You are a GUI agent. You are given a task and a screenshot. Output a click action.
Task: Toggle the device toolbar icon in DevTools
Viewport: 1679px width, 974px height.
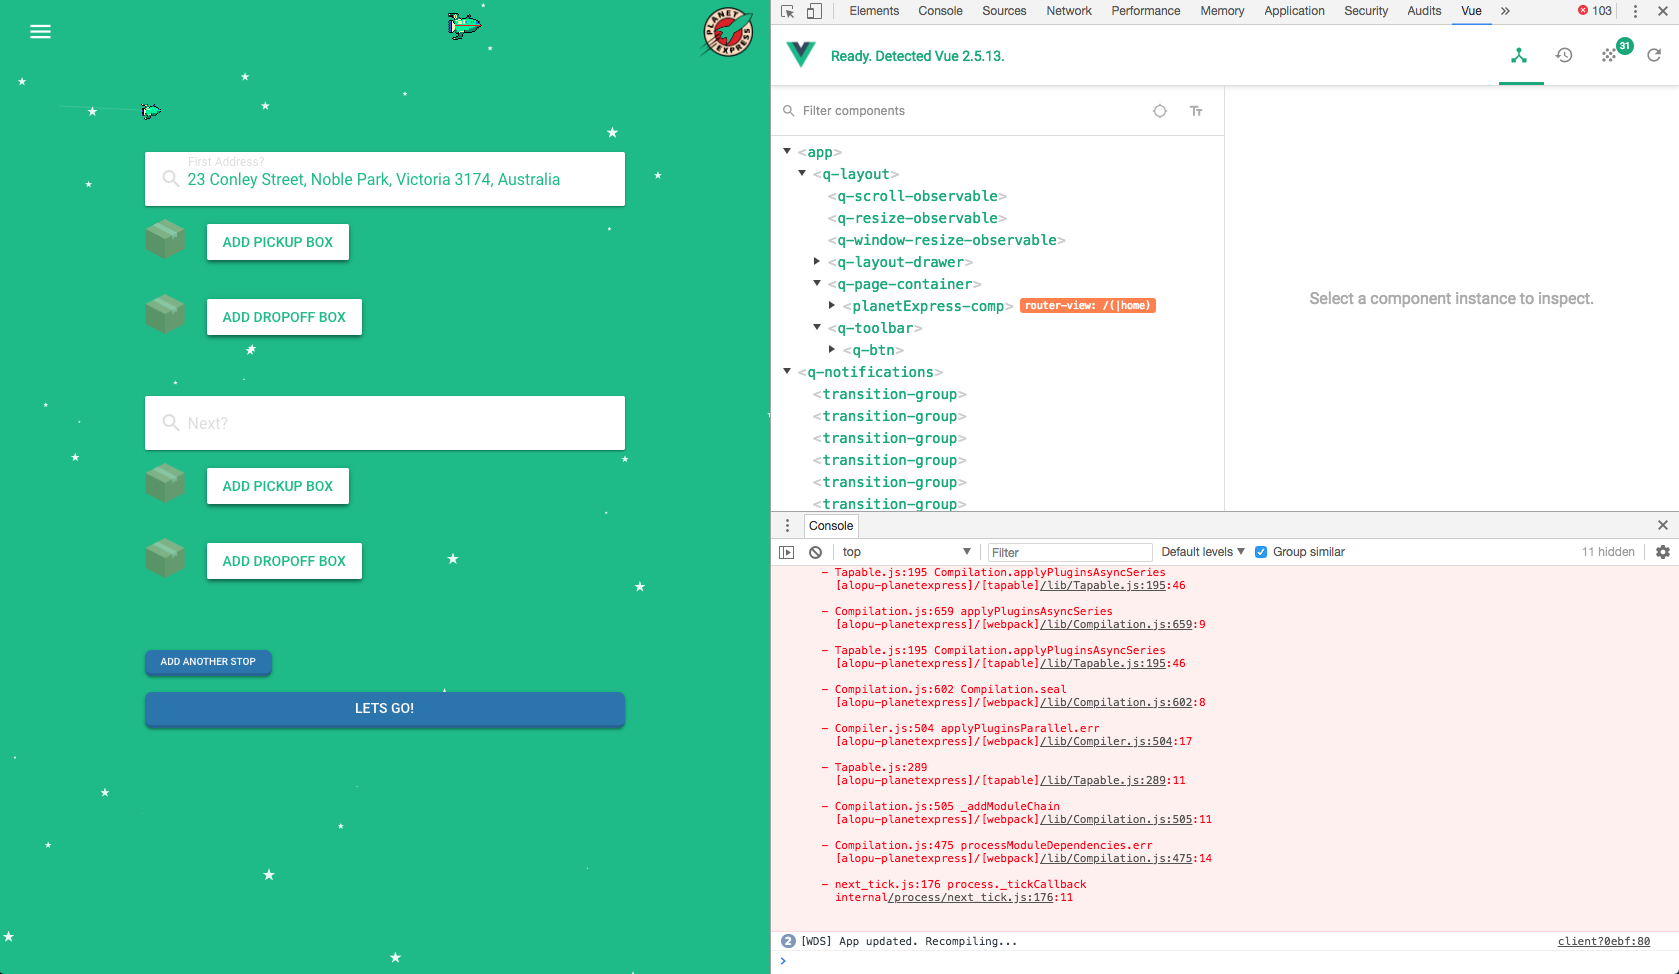813,10
